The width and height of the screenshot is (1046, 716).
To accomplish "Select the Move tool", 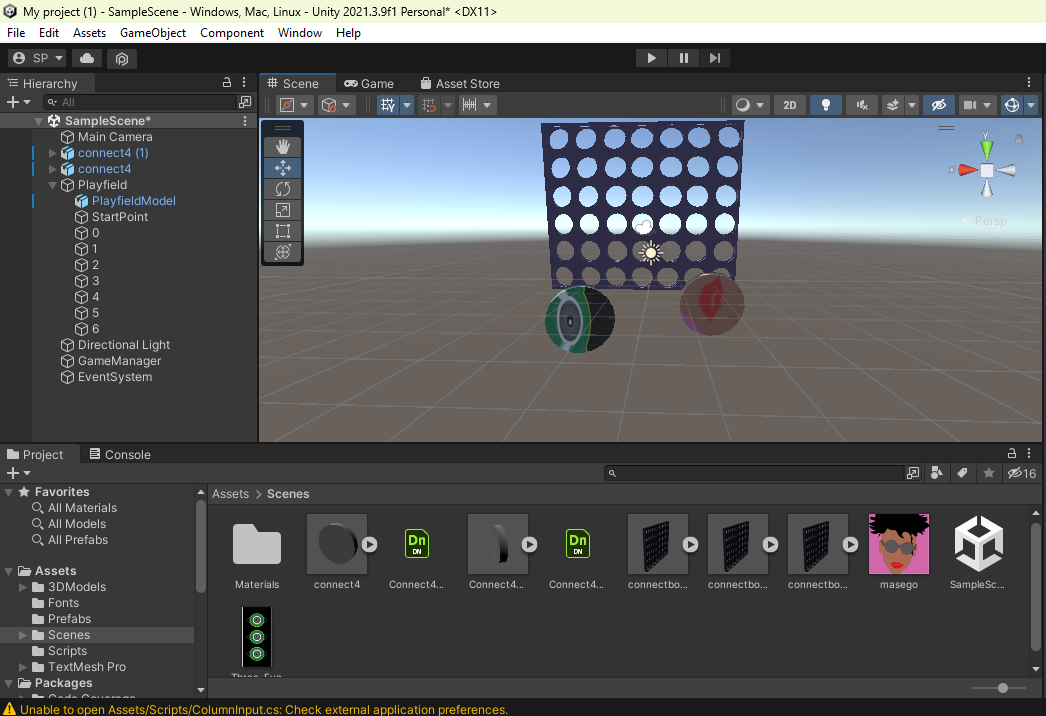I will tap(283, 168).
